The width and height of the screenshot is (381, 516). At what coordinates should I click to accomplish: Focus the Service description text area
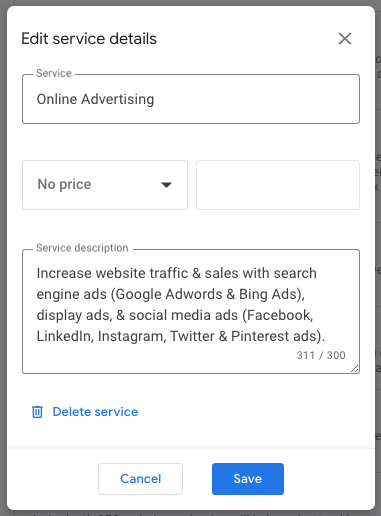pyautogui.click(x=191, y=311)
